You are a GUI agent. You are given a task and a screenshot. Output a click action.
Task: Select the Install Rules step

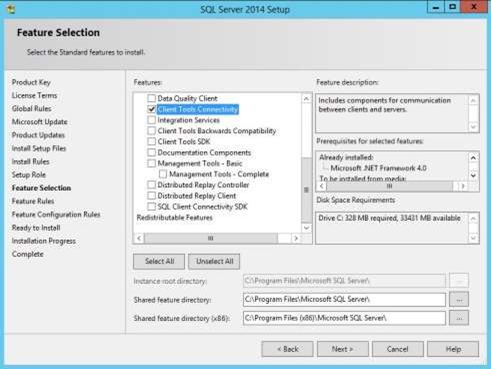click(31, 162)
